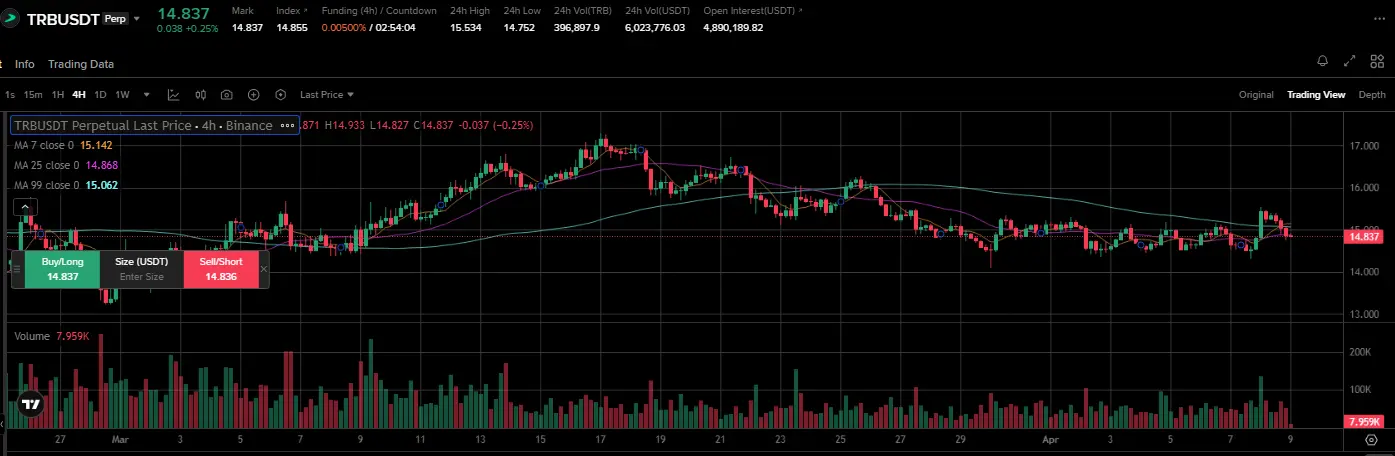Click the Buy/Long 14.837 button
The height and width of the screenshot is (456, 1395).
pos(62,269)
